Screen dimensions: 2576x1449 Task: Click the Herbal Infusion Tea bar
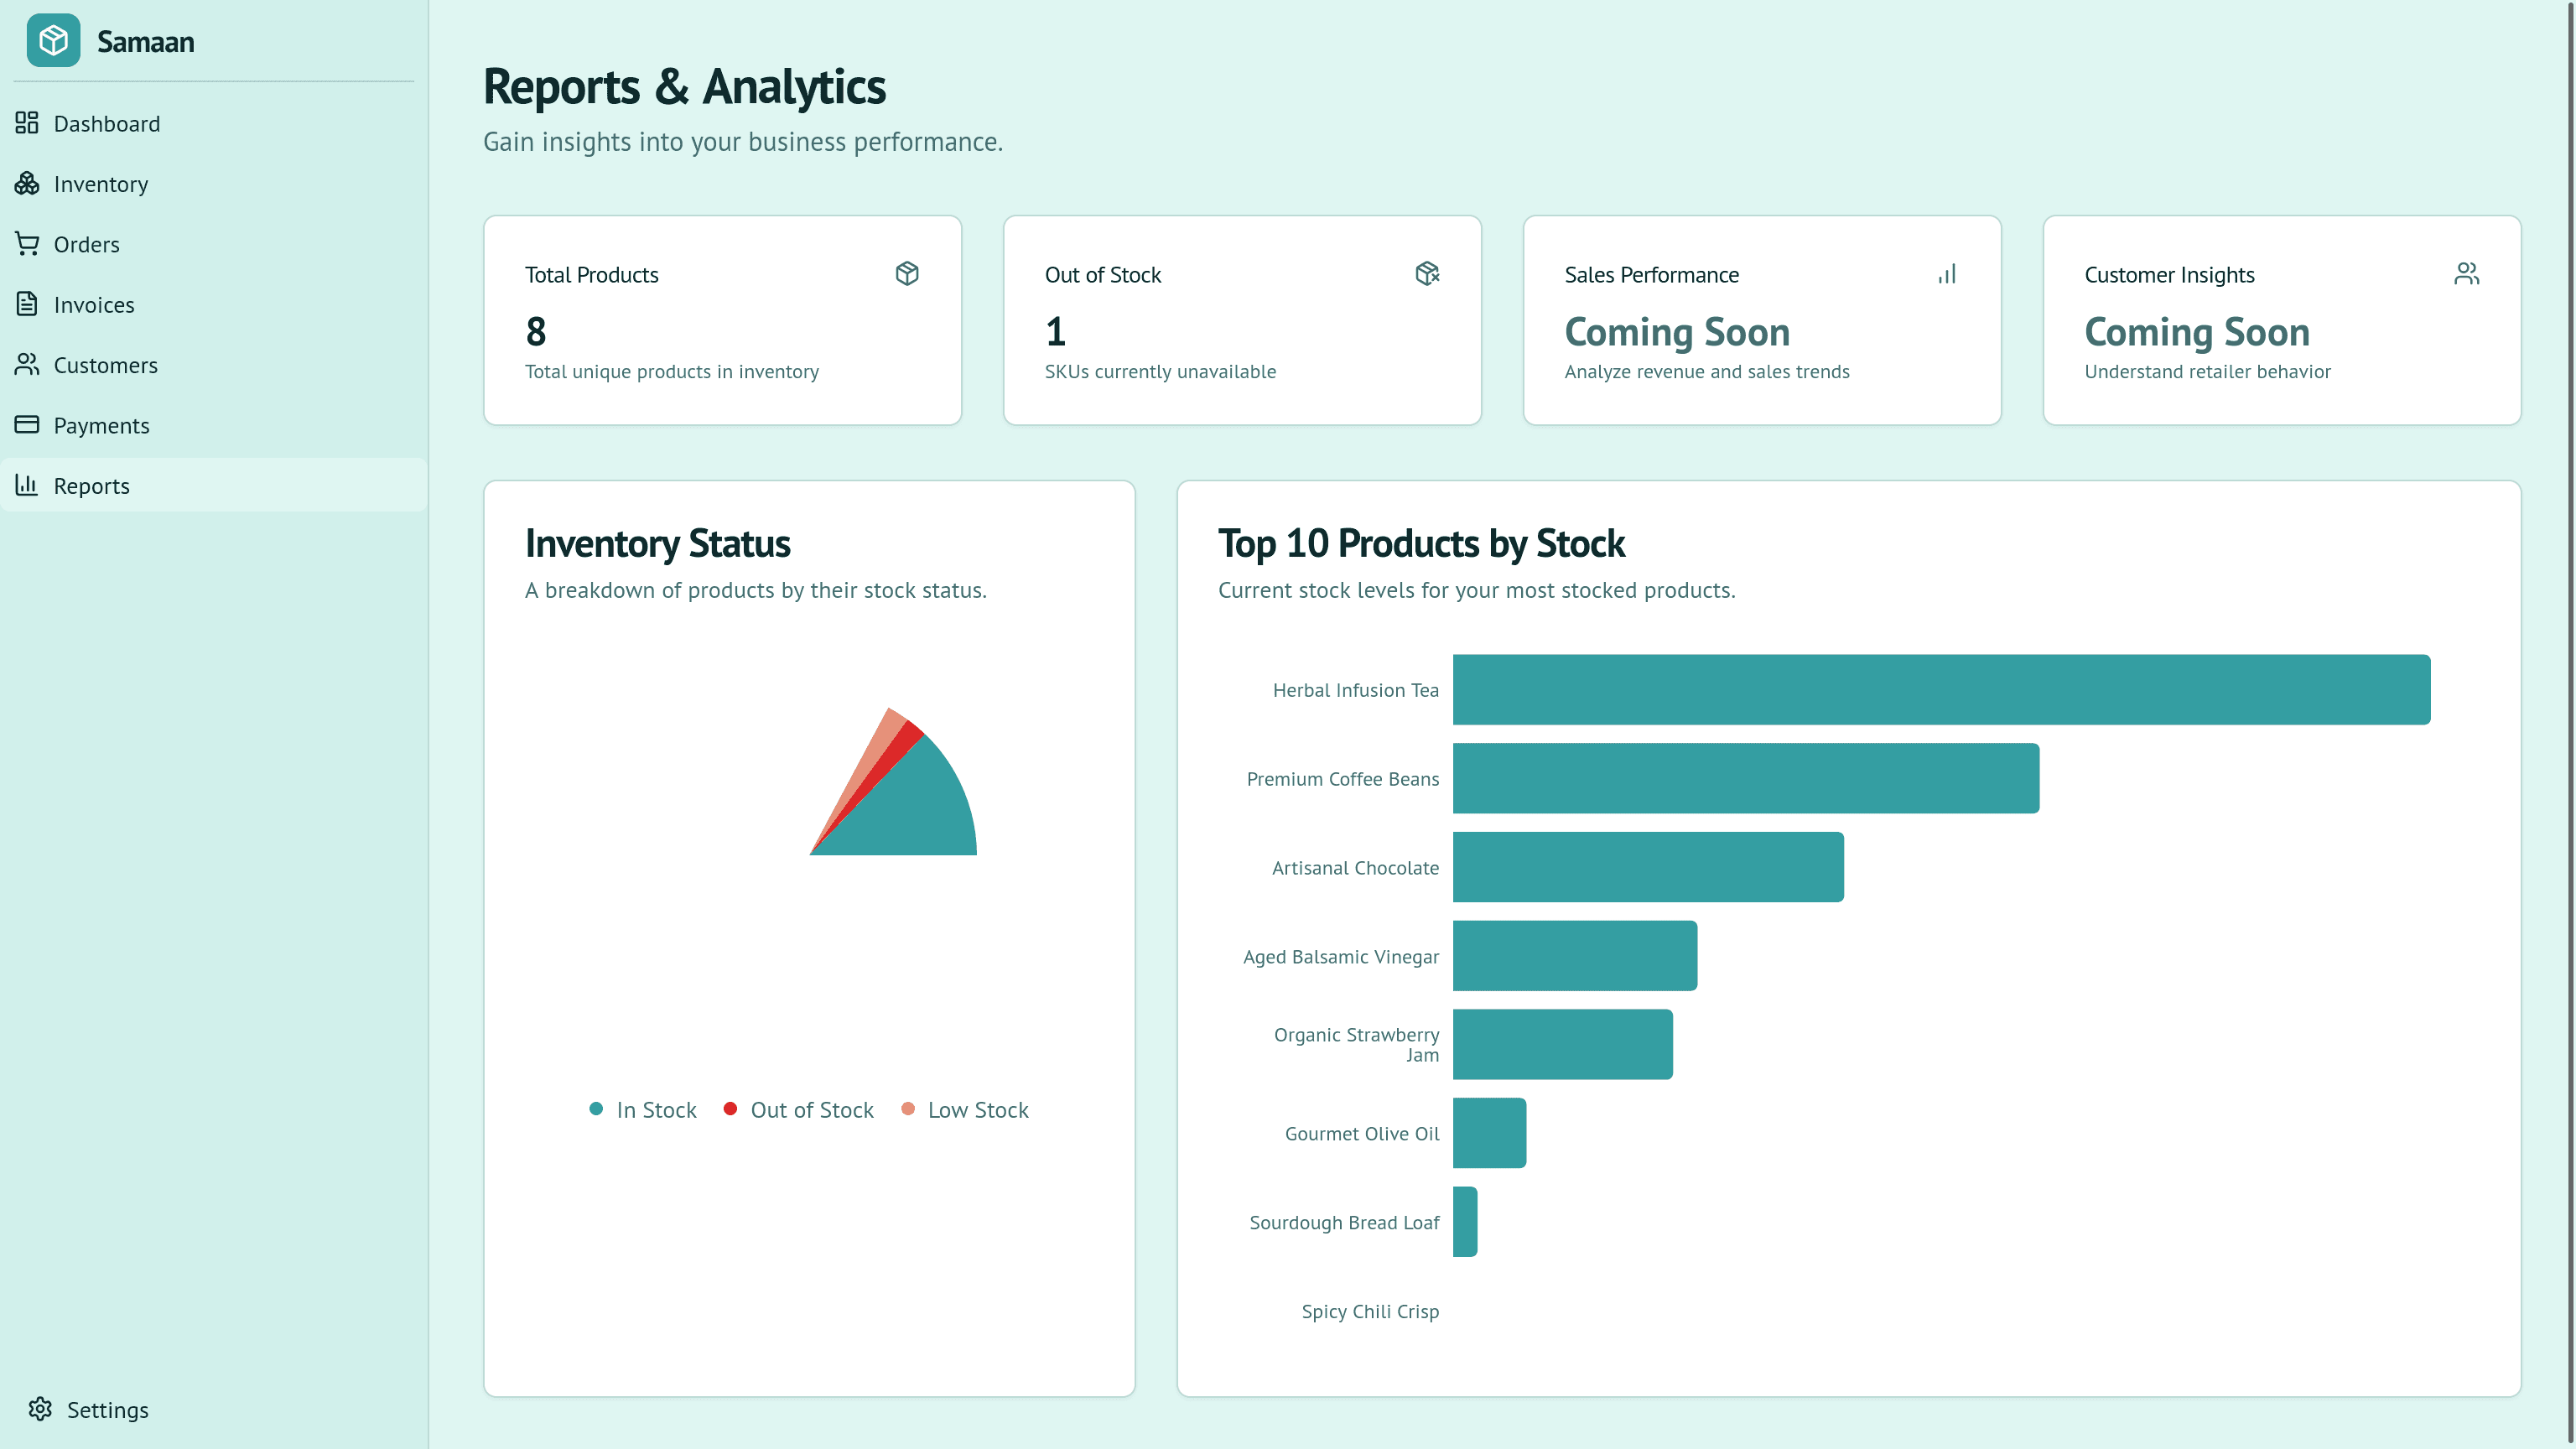point(1940,690)
